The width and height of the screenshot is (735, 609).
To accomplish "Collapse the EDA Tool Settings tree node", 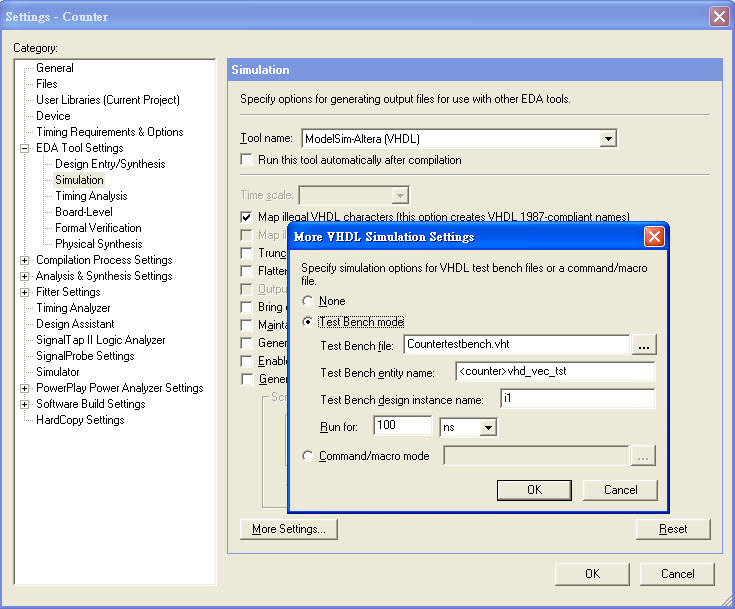I will (x=25, y=148).
